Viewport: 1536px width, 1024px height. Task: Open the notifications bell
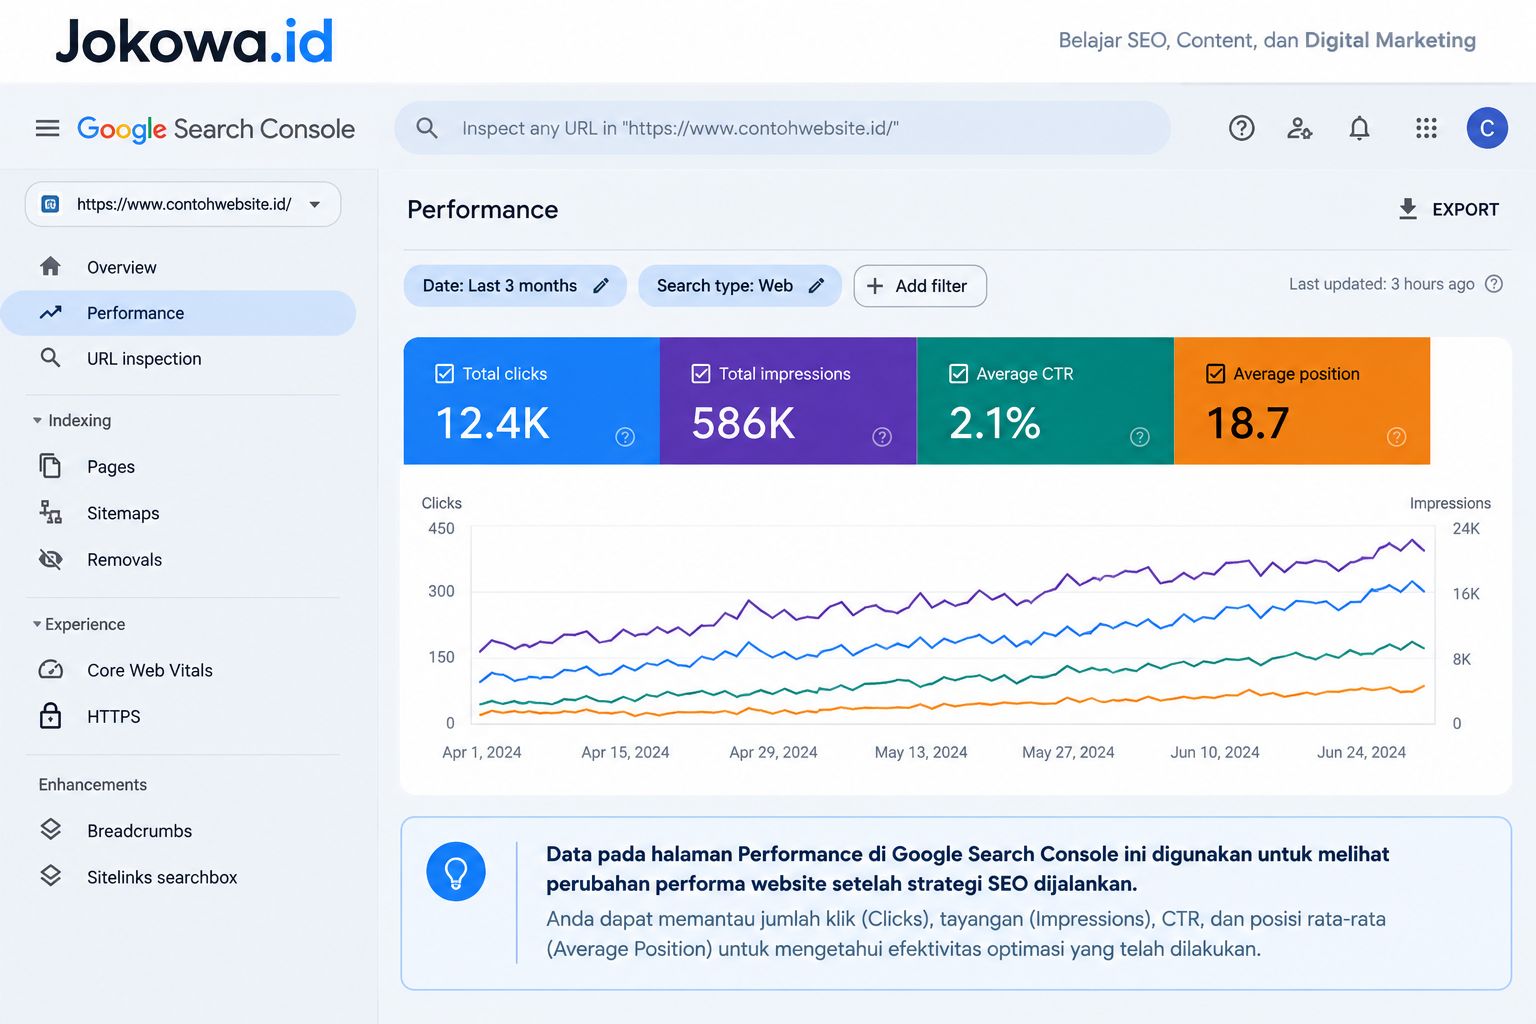coord(1359,128)
